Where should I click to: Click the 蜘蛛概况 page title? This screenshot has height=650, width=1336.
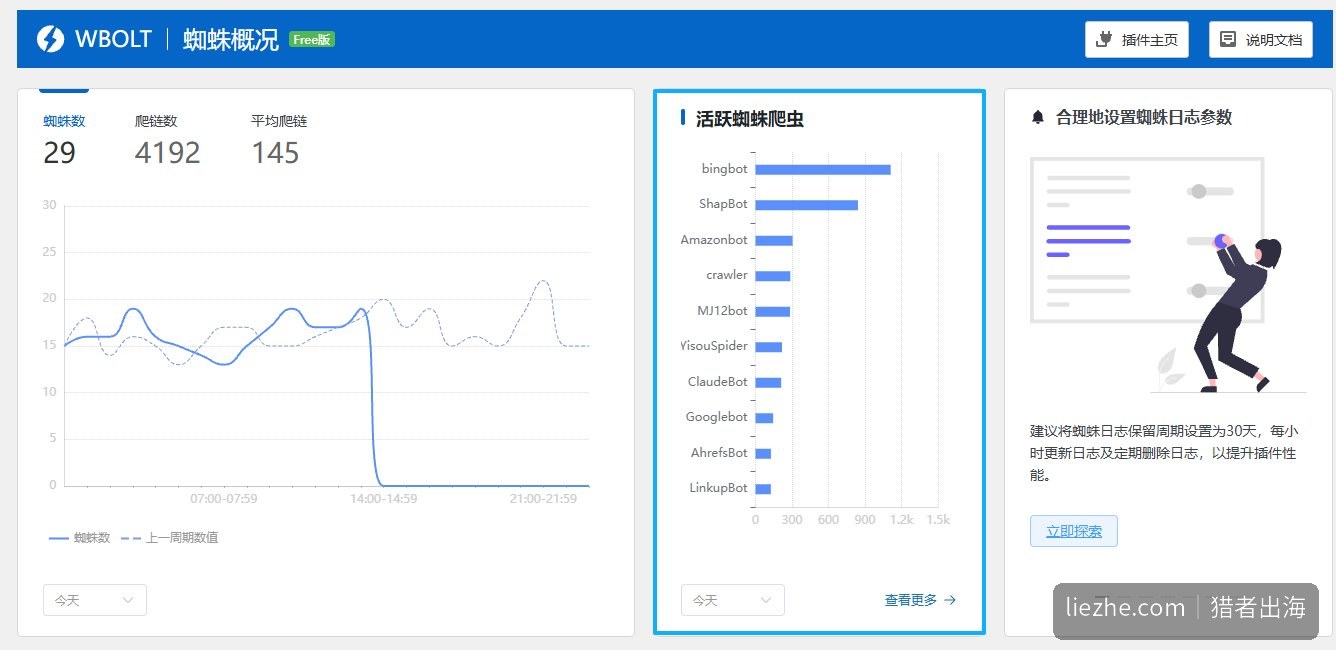[231, 40]
